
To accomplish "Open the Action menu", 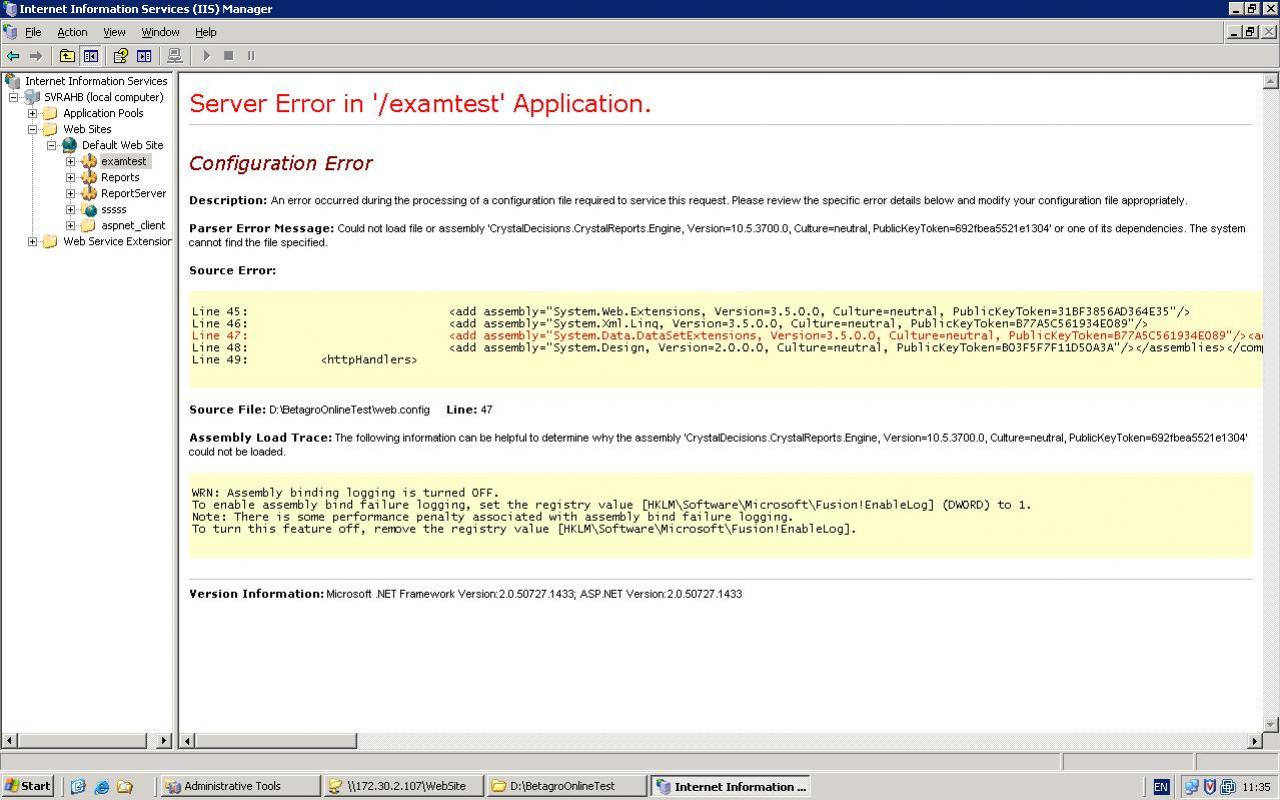I will point(72,32).
